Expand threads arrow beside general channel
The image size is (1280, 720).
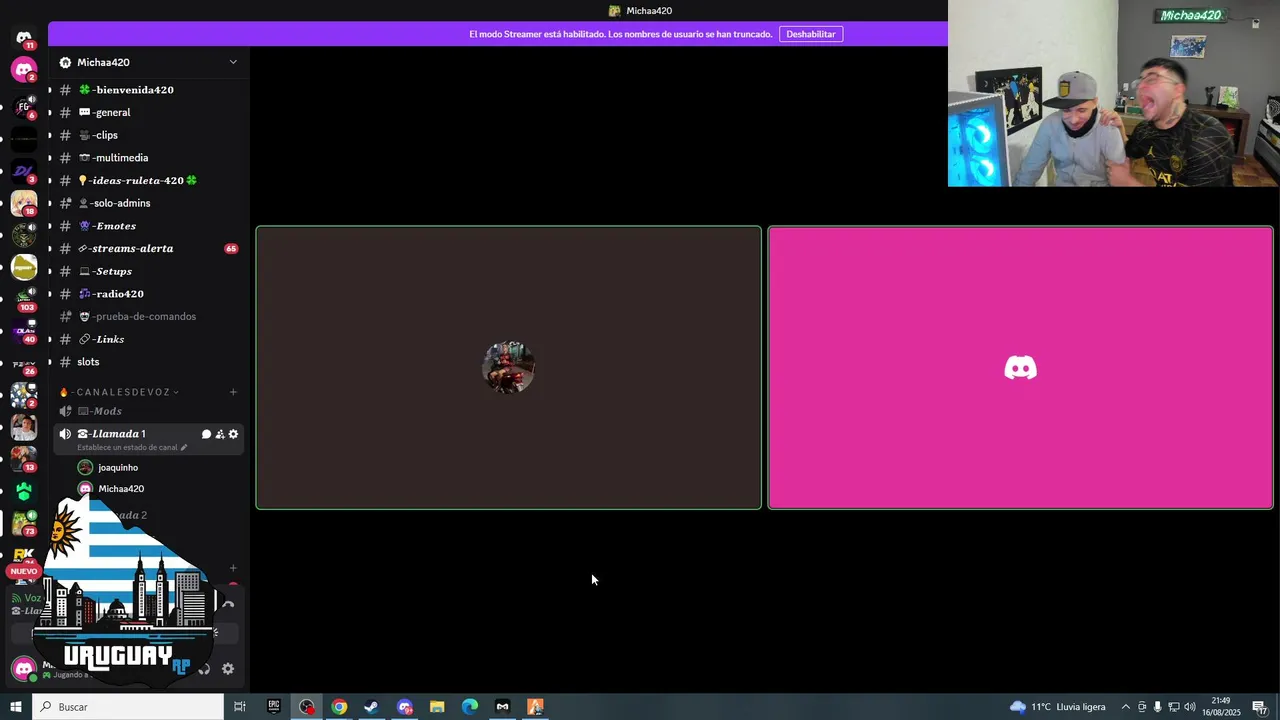[x=50, y=113]
